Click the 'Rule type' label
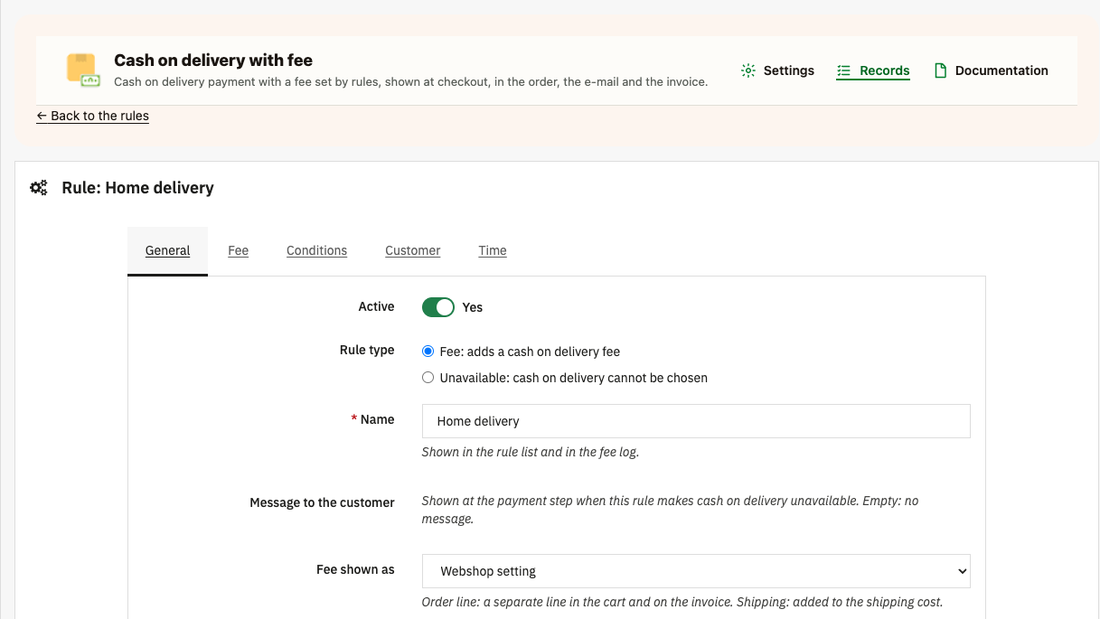Screen dimensions: 1100x619 point(367,350)
